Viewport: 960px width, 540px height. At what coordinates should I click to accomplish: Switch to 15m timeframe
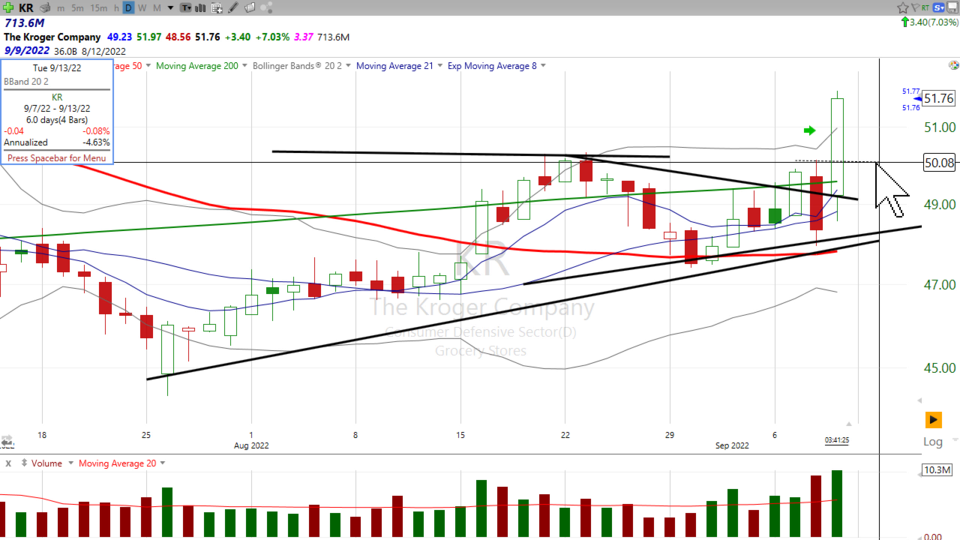pyautogui.click(x=99, y=8)
